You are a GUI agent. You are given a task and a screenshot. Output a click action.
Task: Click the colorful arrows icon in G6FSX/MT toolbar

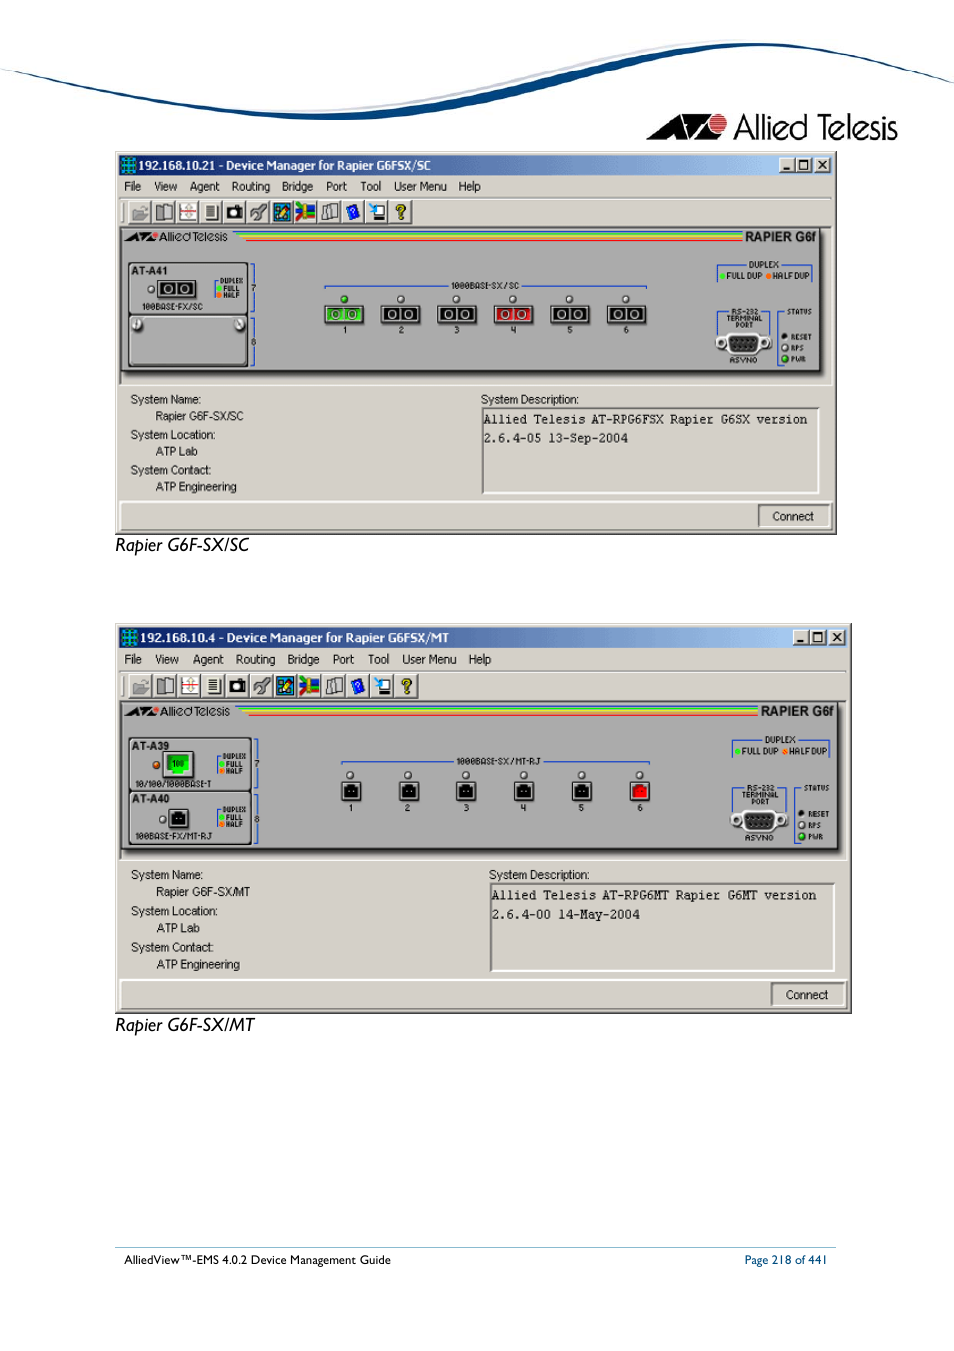309,686
